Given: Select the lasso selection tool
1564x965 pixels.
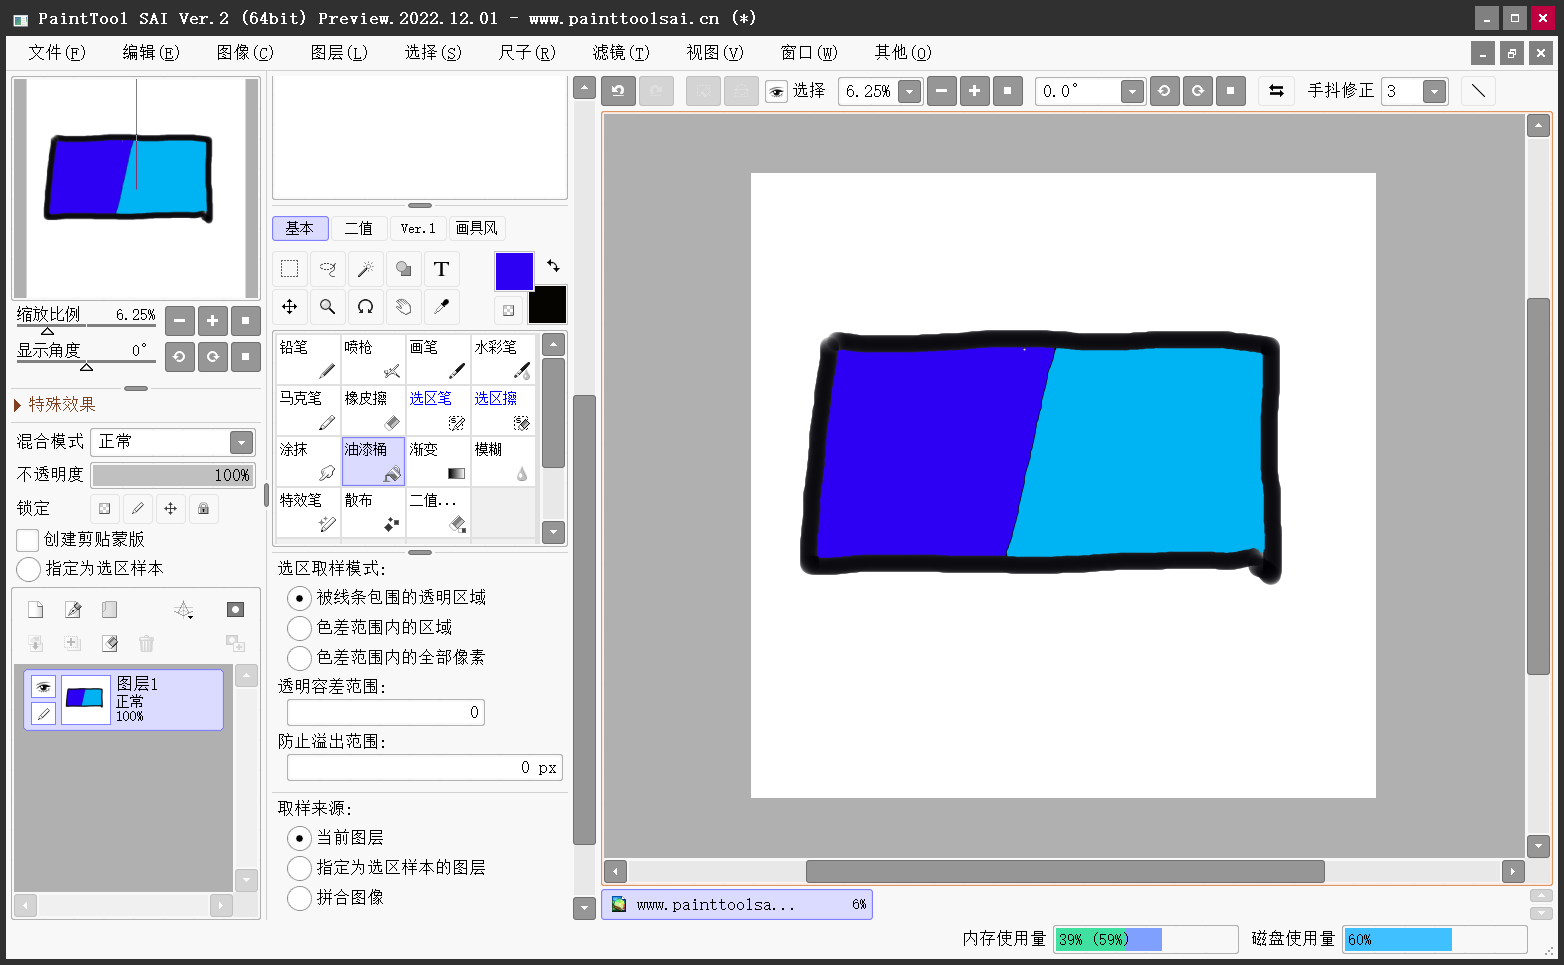Looking at the screenshot, I should [327, 269].
